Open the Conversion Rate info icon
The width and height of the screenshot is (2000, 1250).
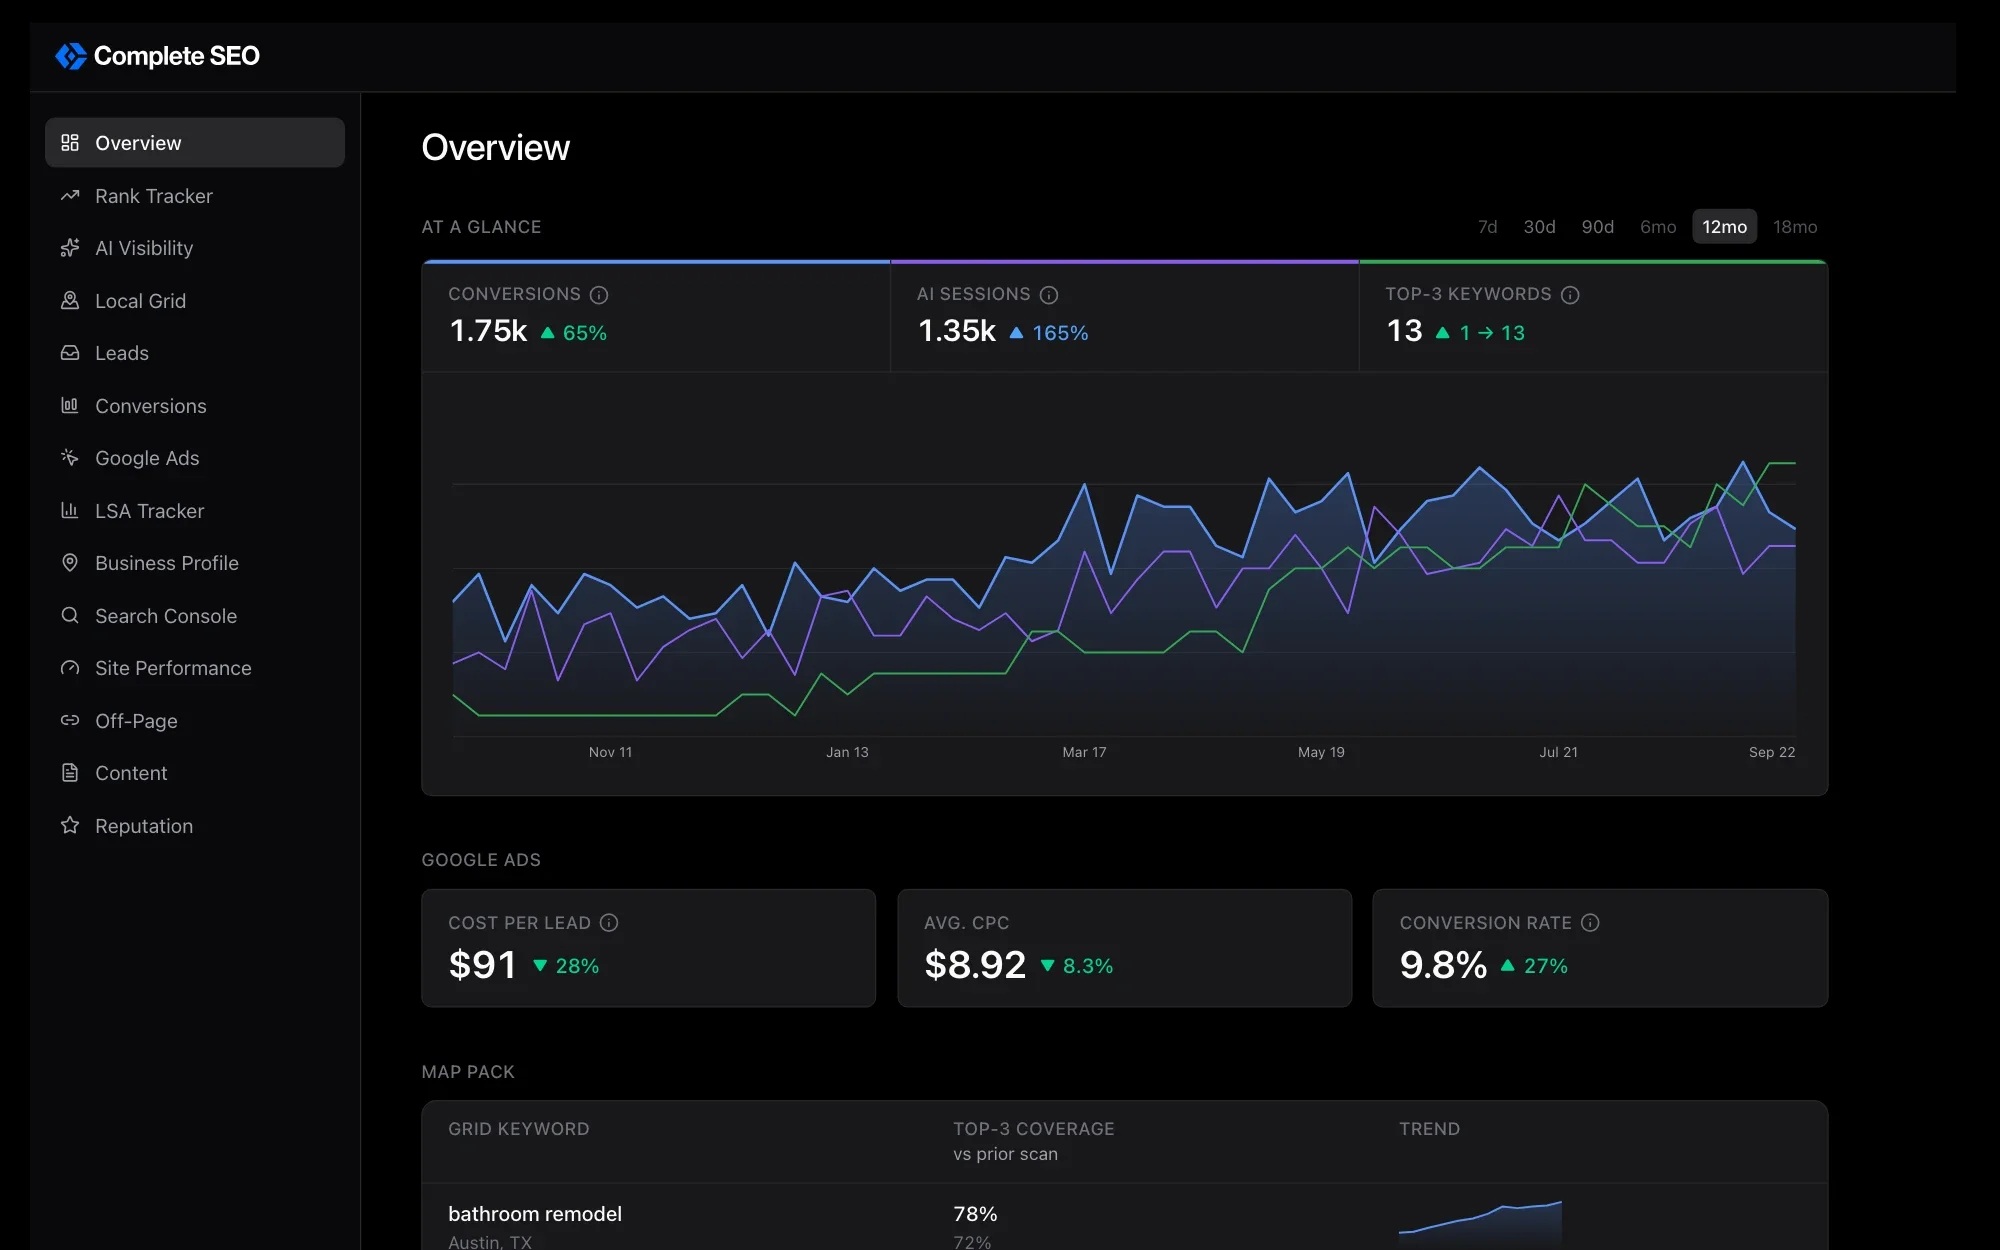point(1590,923)
